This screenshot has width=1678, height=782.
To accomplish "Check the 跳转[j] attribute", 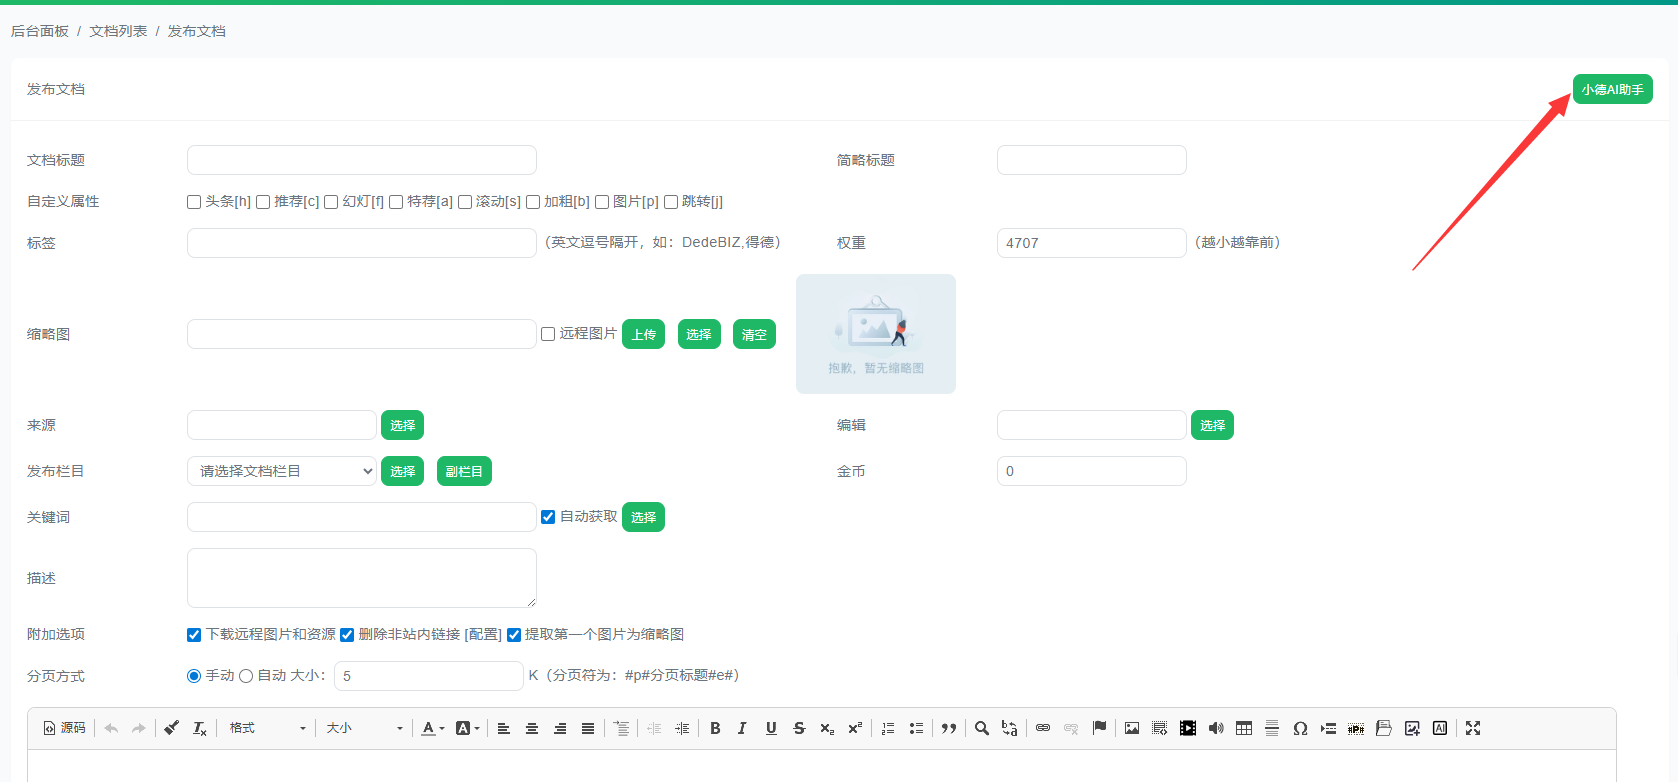I will click(x=671, y=202).
